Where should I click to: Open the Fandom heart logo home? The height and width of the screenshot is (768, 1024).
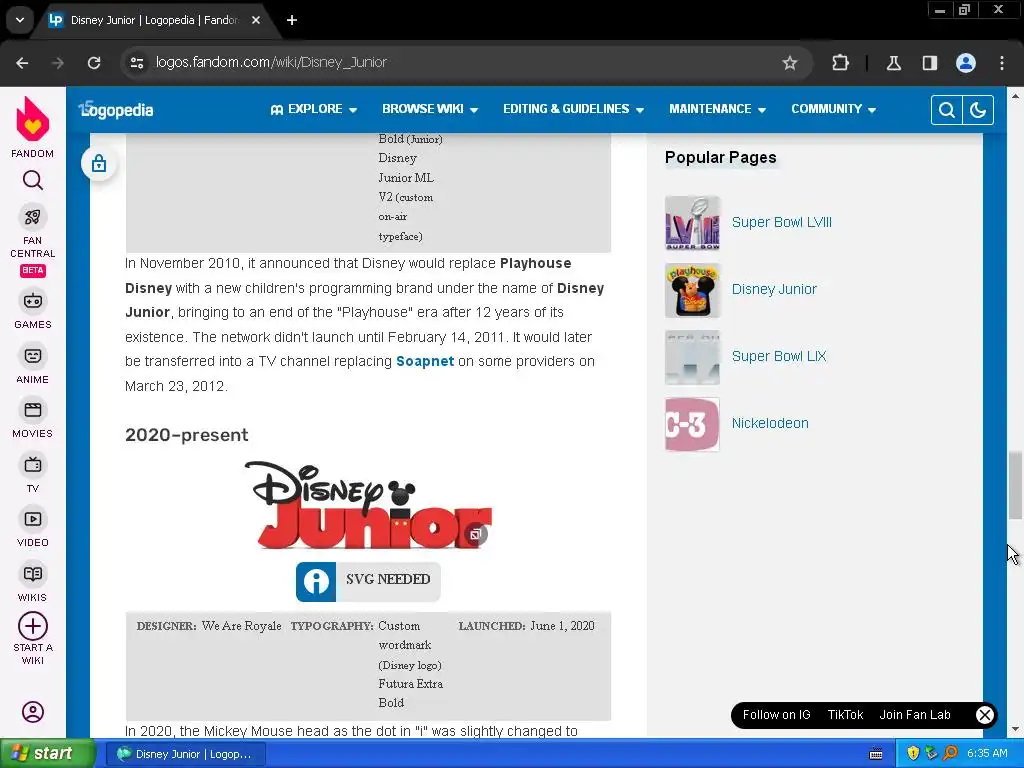click(33, 120)
